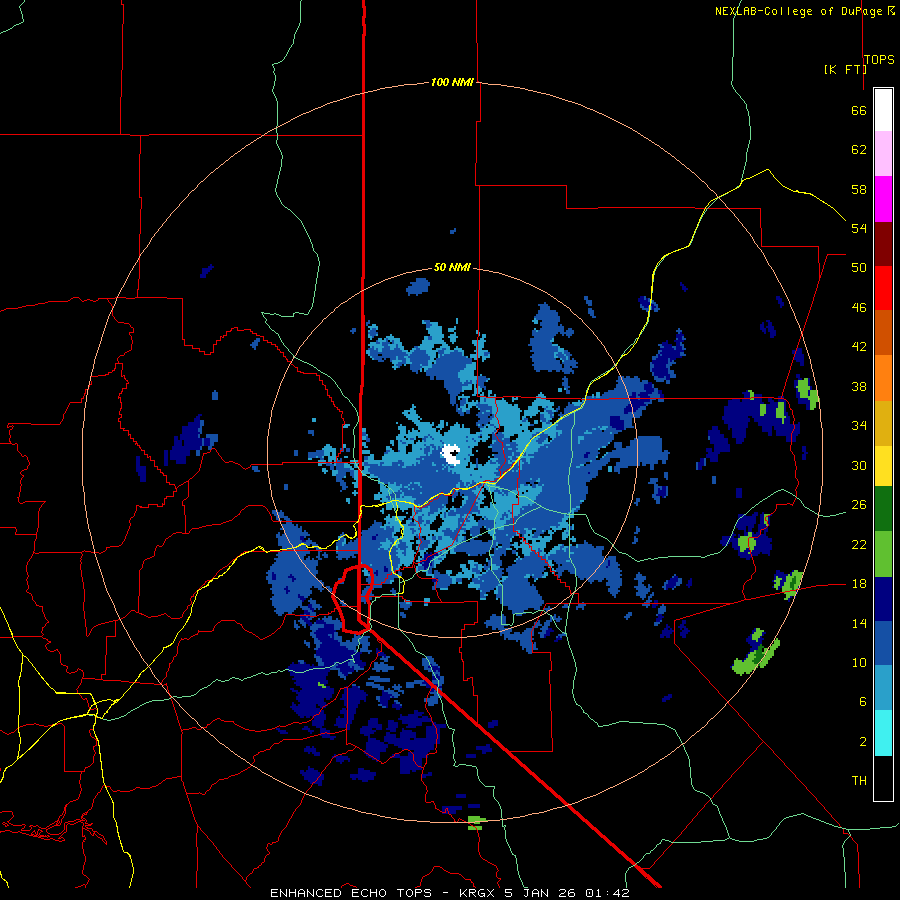900x900 pixels.
Task: Select the legend value 66
Action: click(x=859, y=110)
